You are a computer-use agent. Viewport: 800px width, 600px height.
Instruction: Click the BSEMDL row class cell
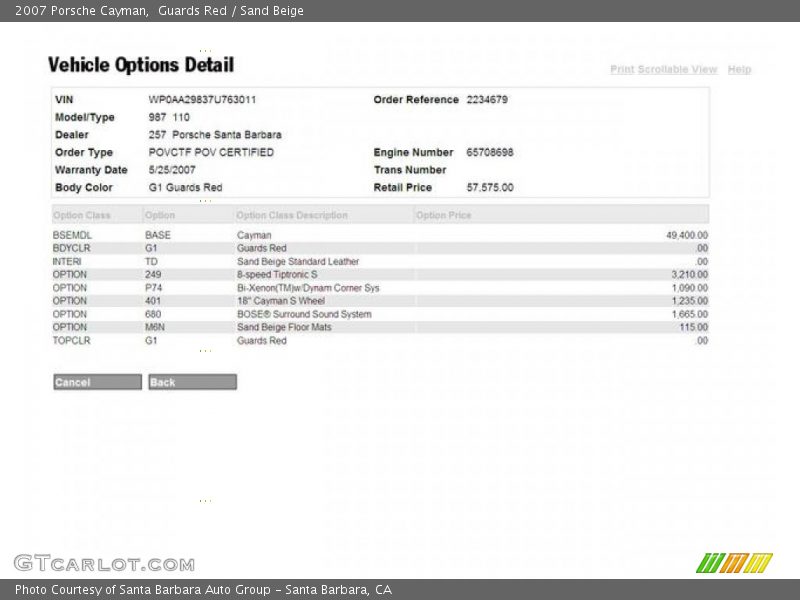(x=72, y=235)
